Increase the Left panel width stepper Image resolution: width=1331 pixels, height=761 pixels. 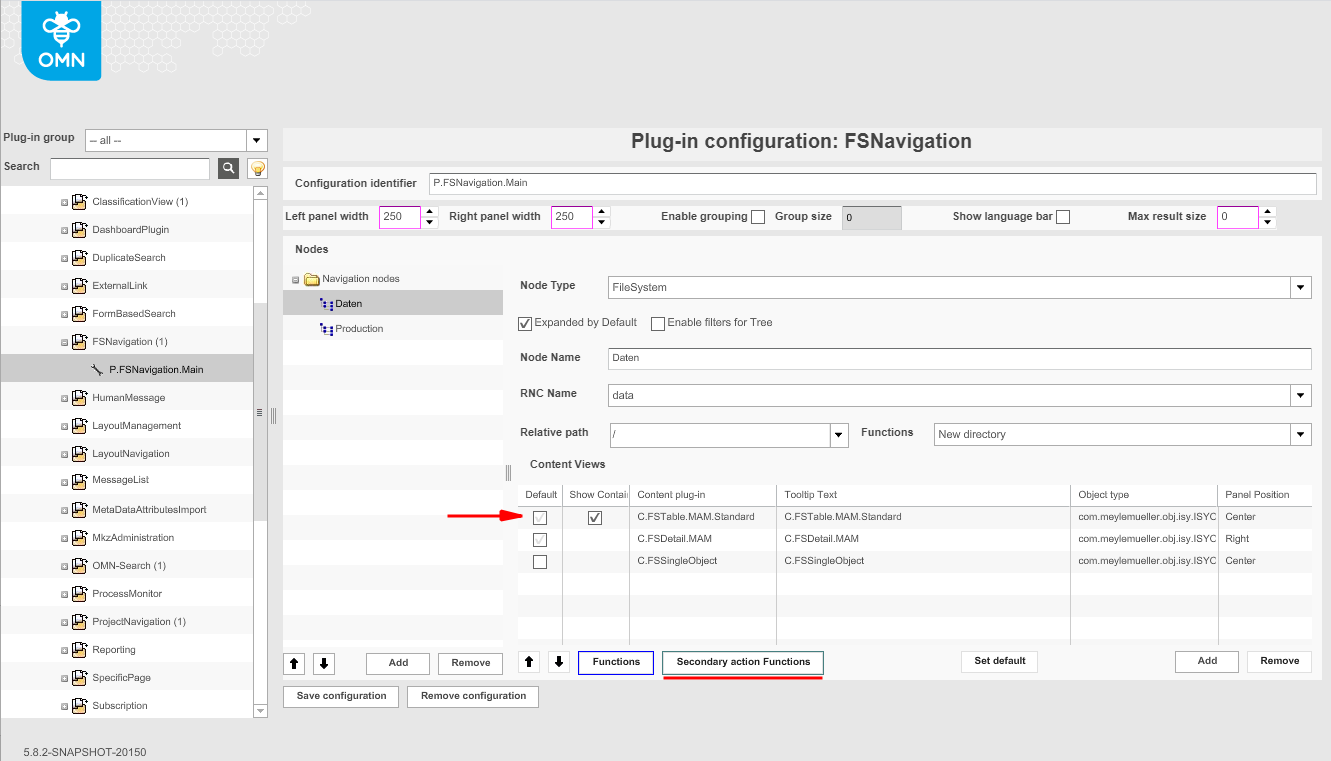tap(430, 211)
